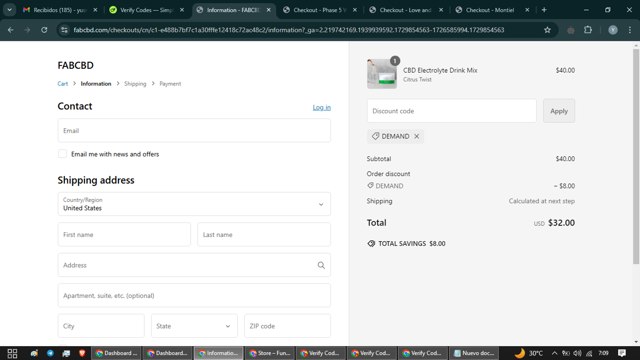Open the Chrome three-dot menu
Screen dimensions: 640x360
tap(630, 30)
